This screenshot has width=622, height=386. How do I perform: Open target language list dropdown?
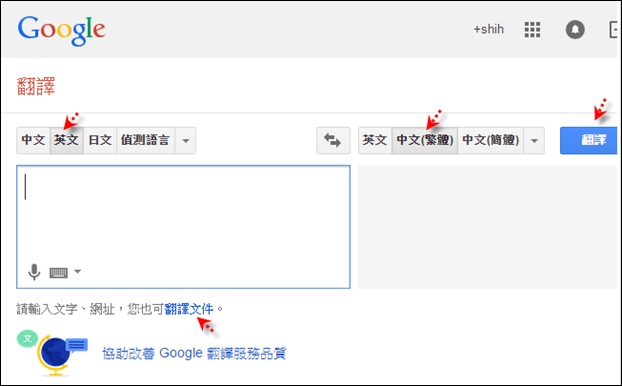point(534,140)
